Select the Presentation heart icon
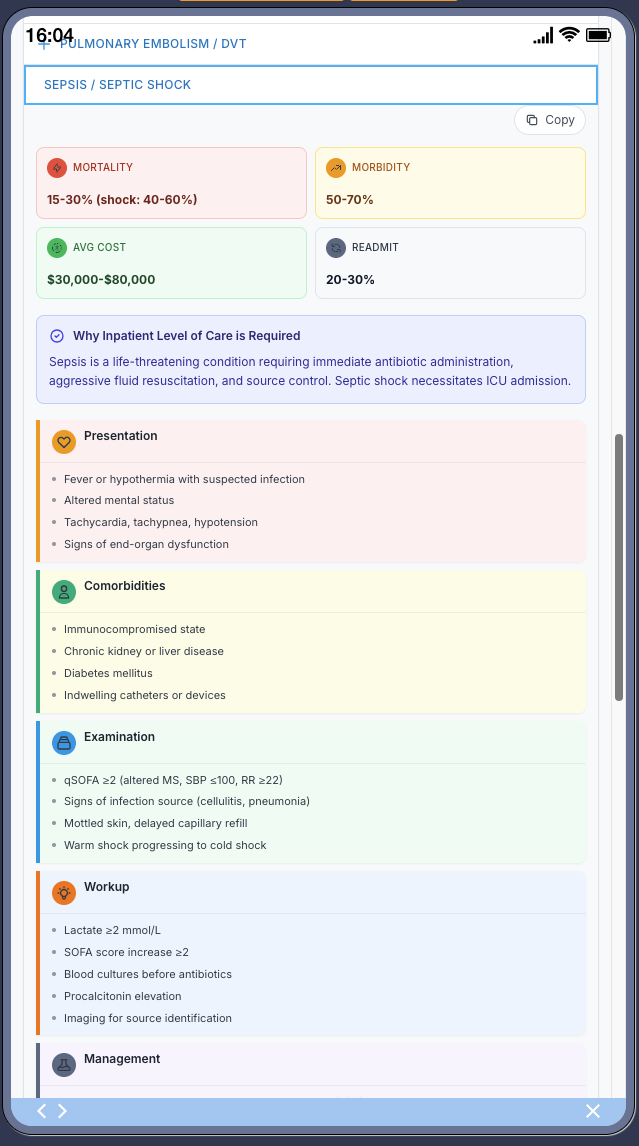Viewport: 639px width, 1146px height. point(64,441)
